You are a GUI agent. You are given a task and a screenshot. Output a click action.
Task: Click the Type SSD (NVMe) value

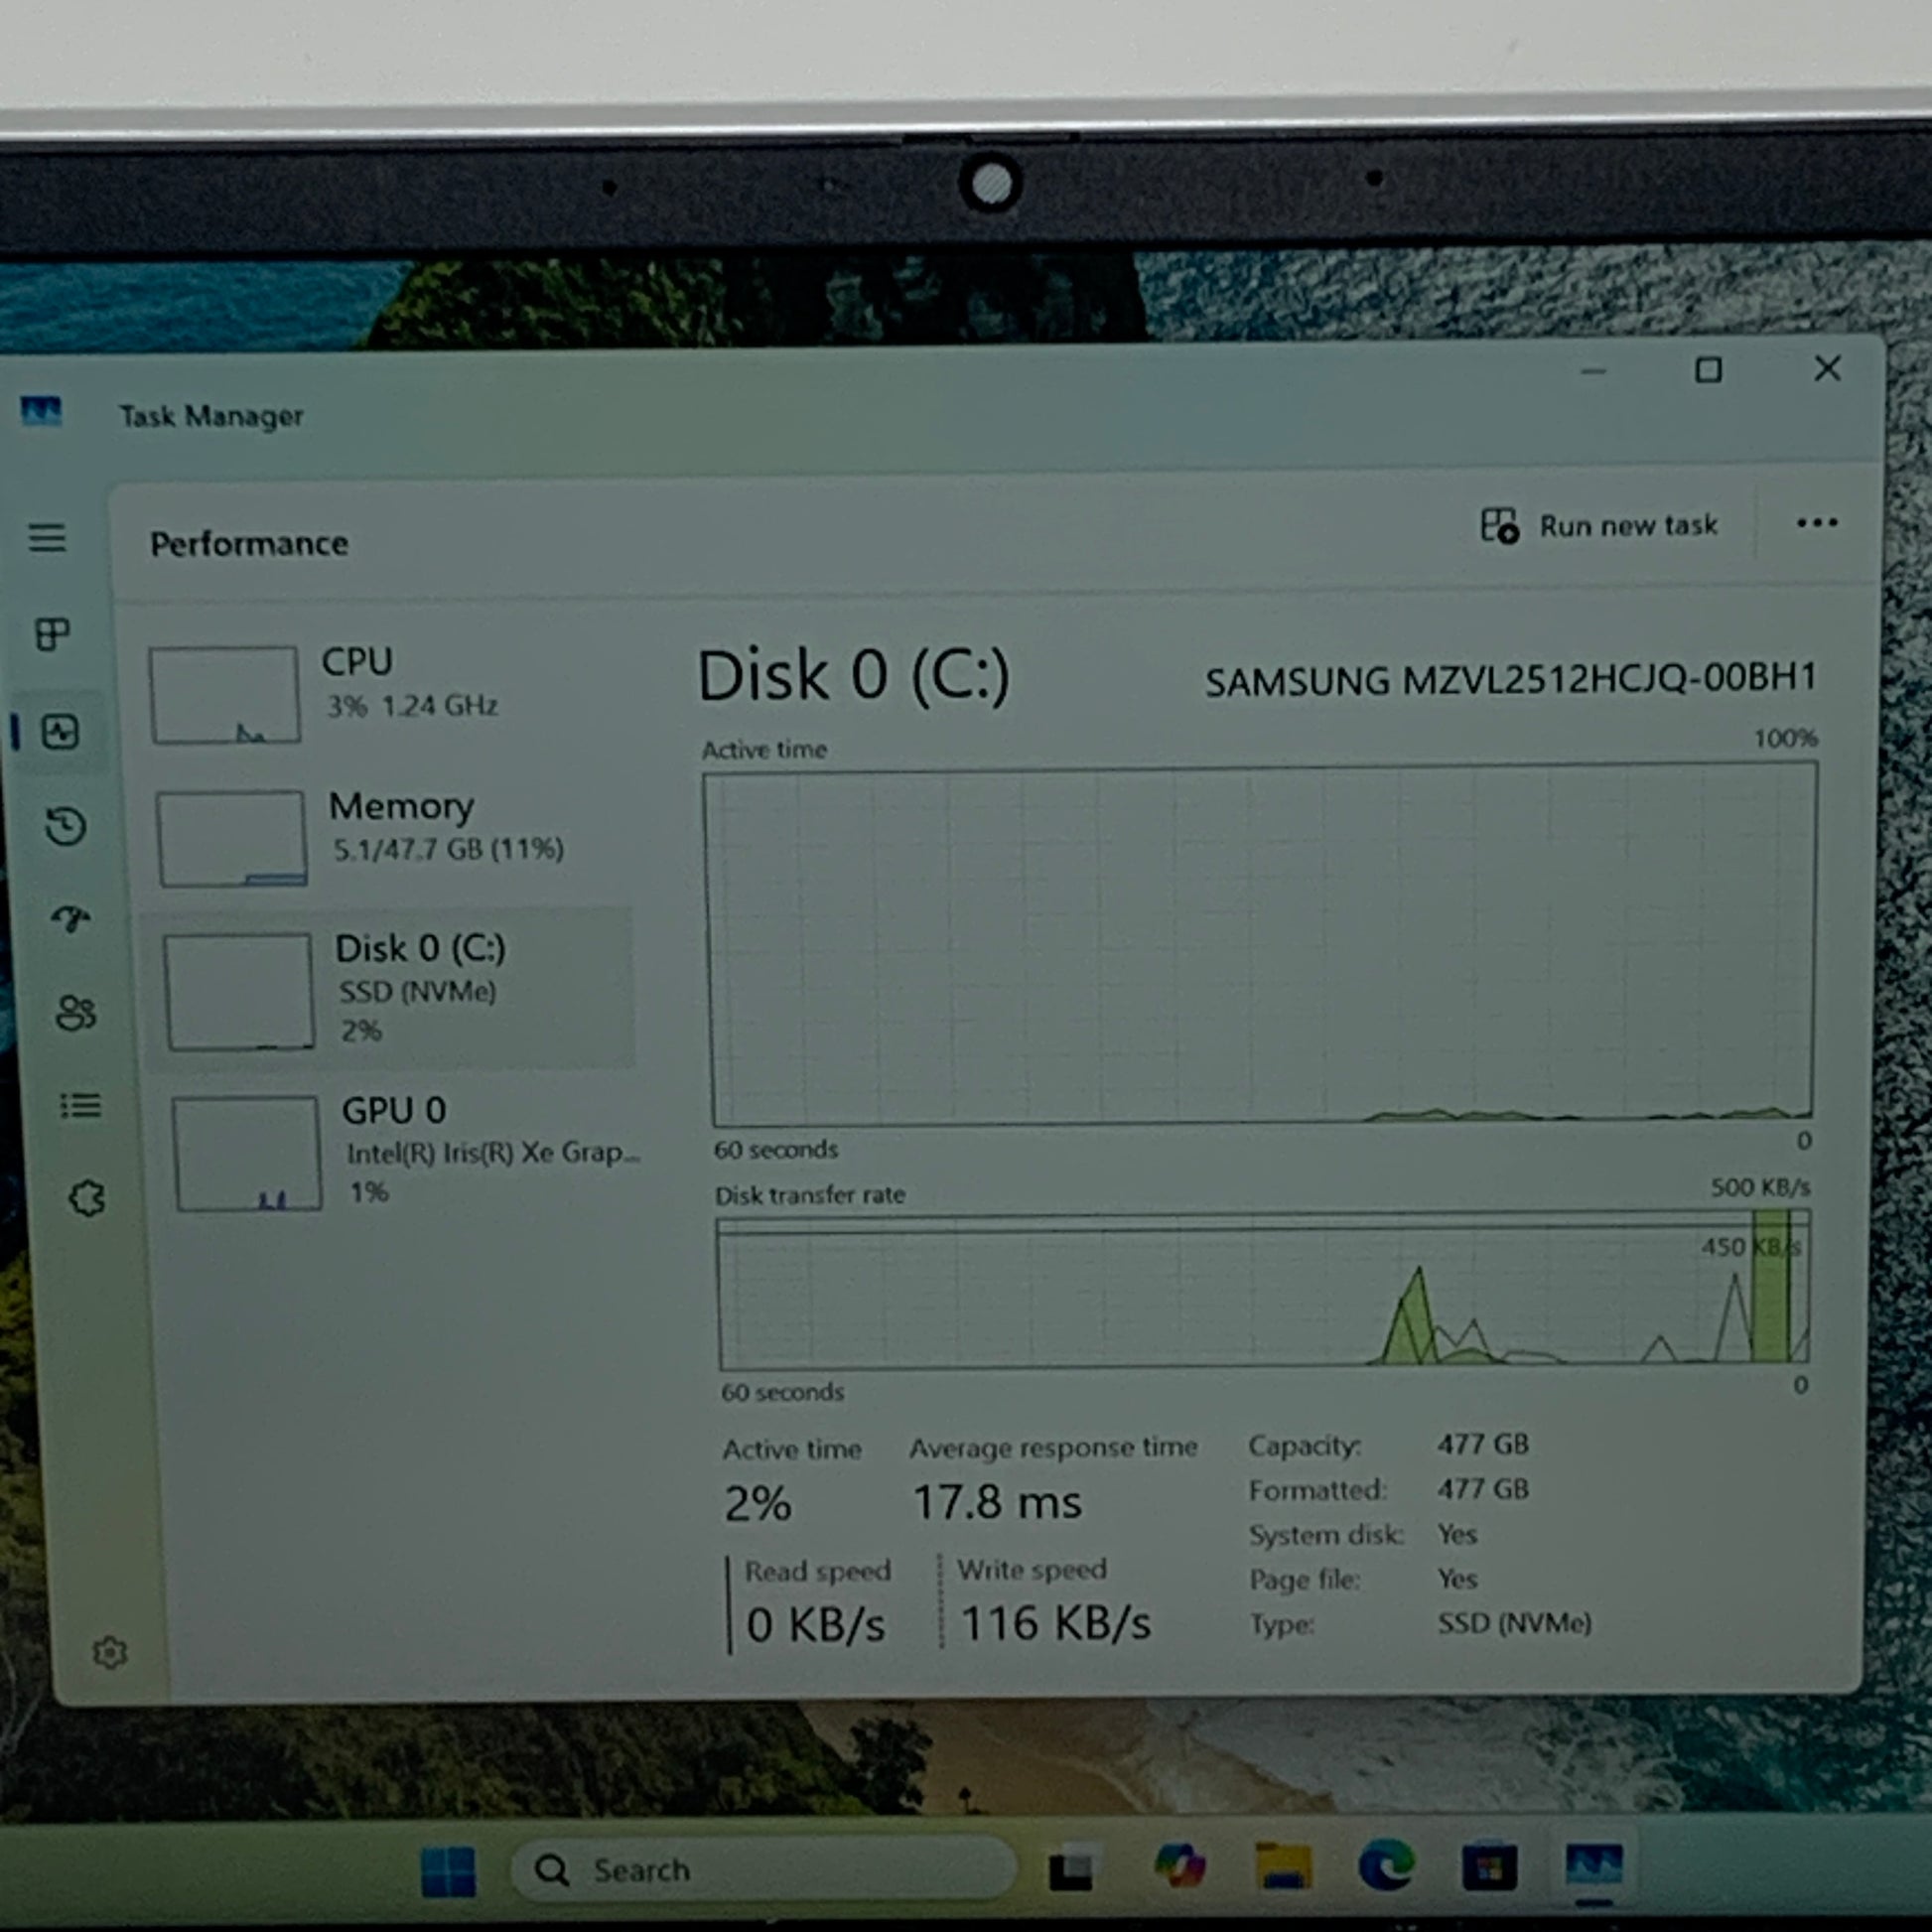pyautogui.click(x=1514, y=1622)
